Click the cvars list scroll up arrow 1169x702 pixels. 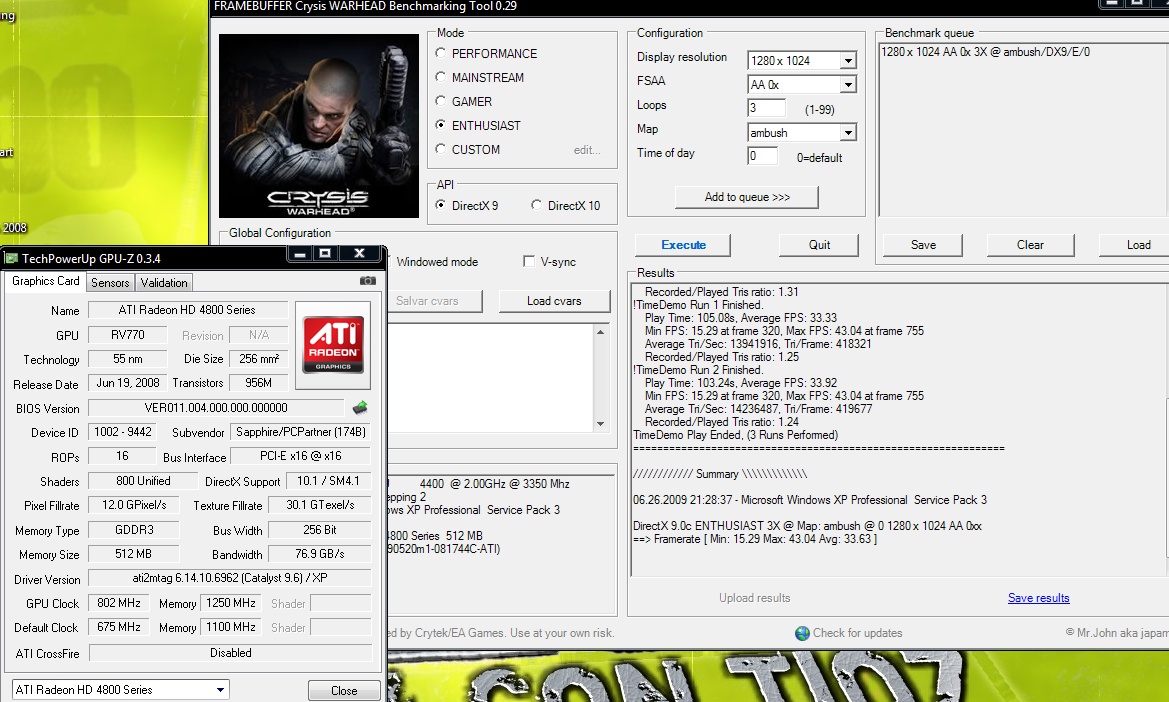click(600, 332)
